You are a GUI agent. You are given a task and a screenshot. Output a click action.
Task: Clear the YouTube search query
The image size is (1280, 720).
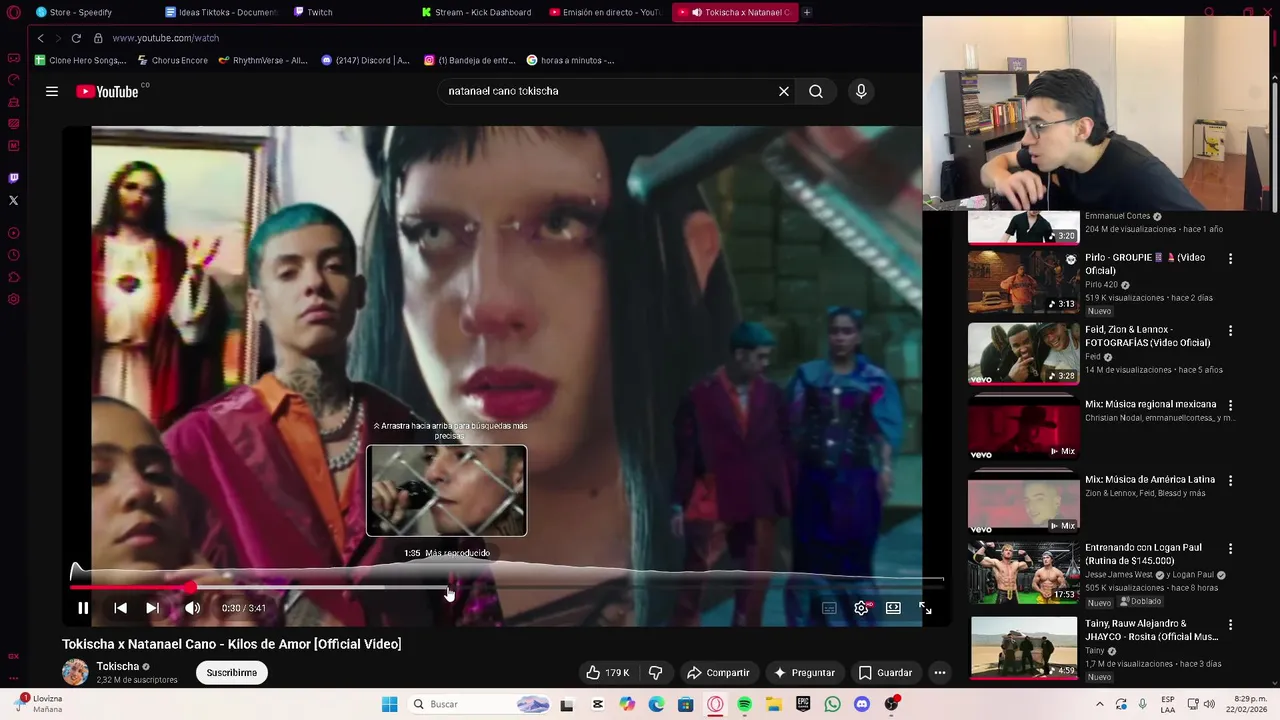(x=784, y=91)
